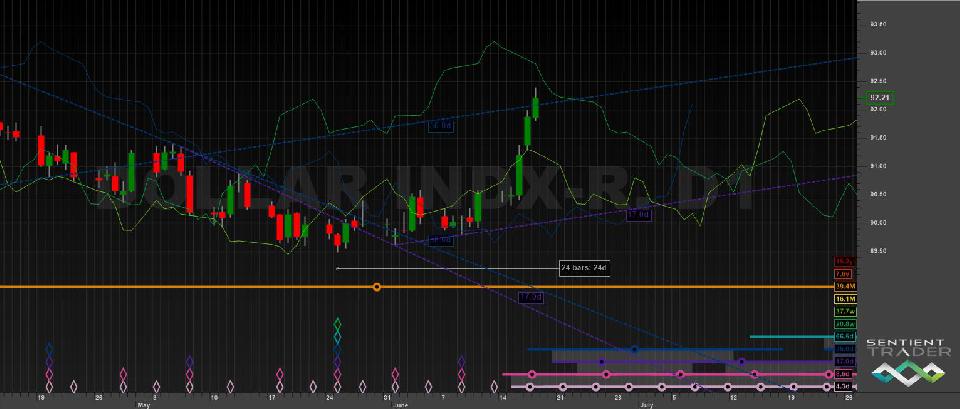The height and width of the screenshot is (409, 960).
Task: Toggle the 17.7w green cycle label
Action: coord(843,312)
